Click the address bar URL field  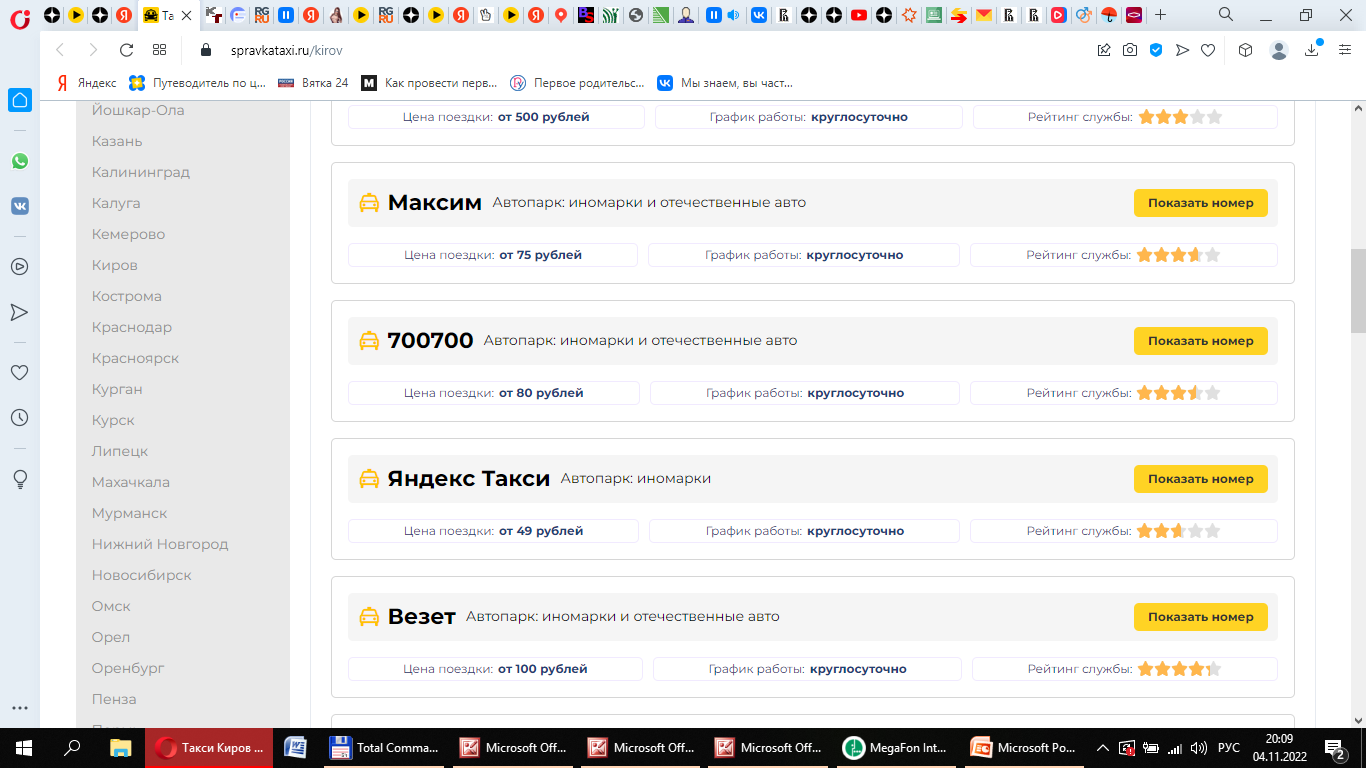[600, 50]
